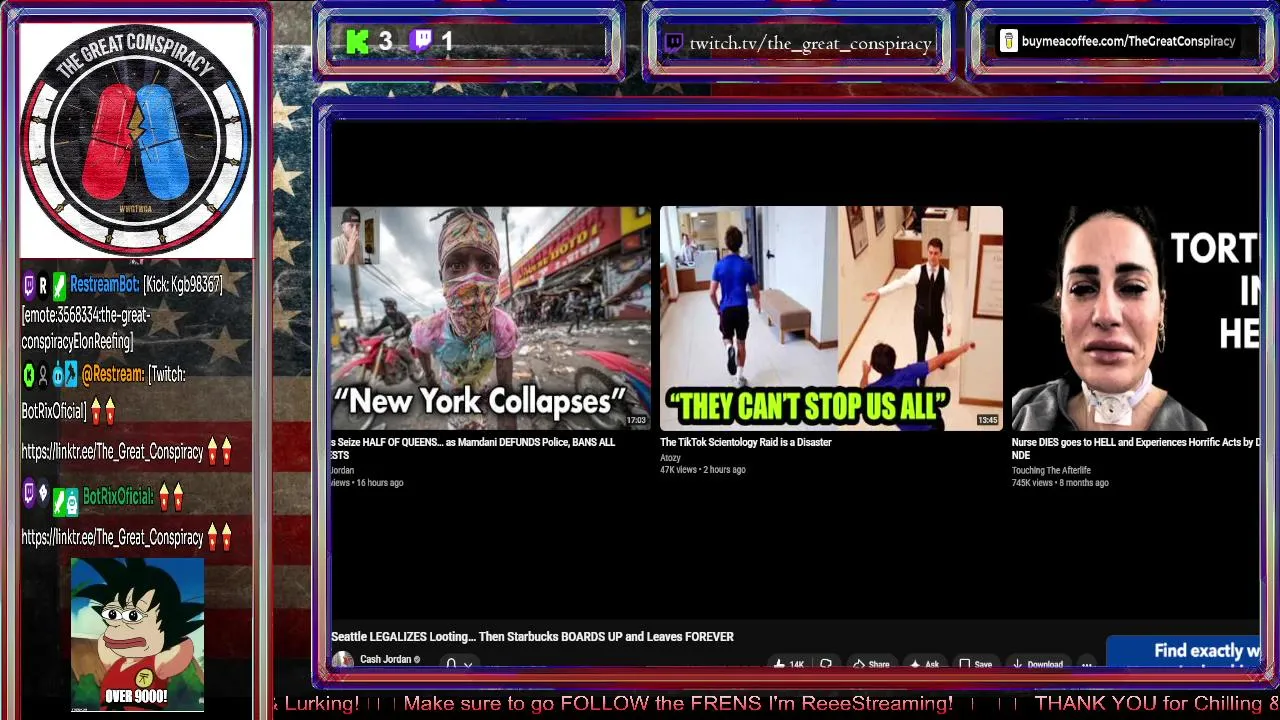Screen dimensions: 1280x720
Task: Click the Twitch logo in viewer counter
Action: [422, 41]
